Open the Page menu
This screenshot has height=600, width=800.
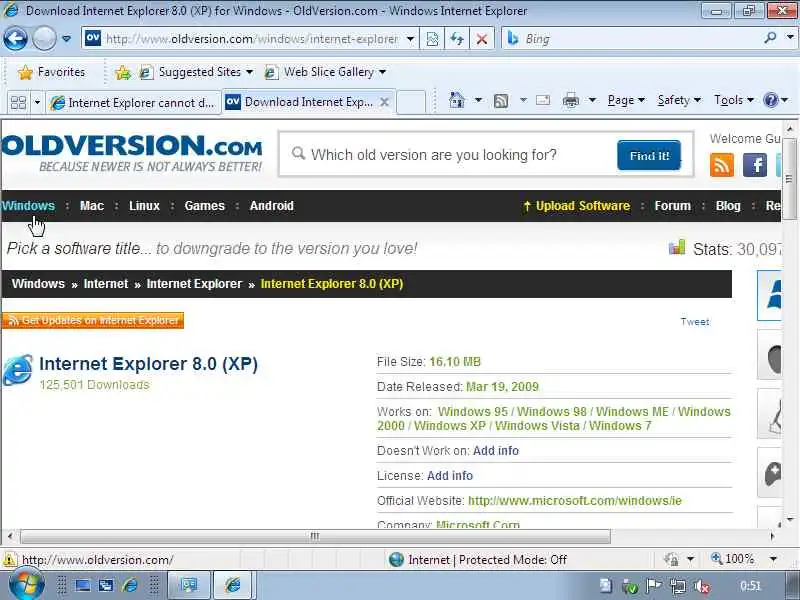pos(626,100)
